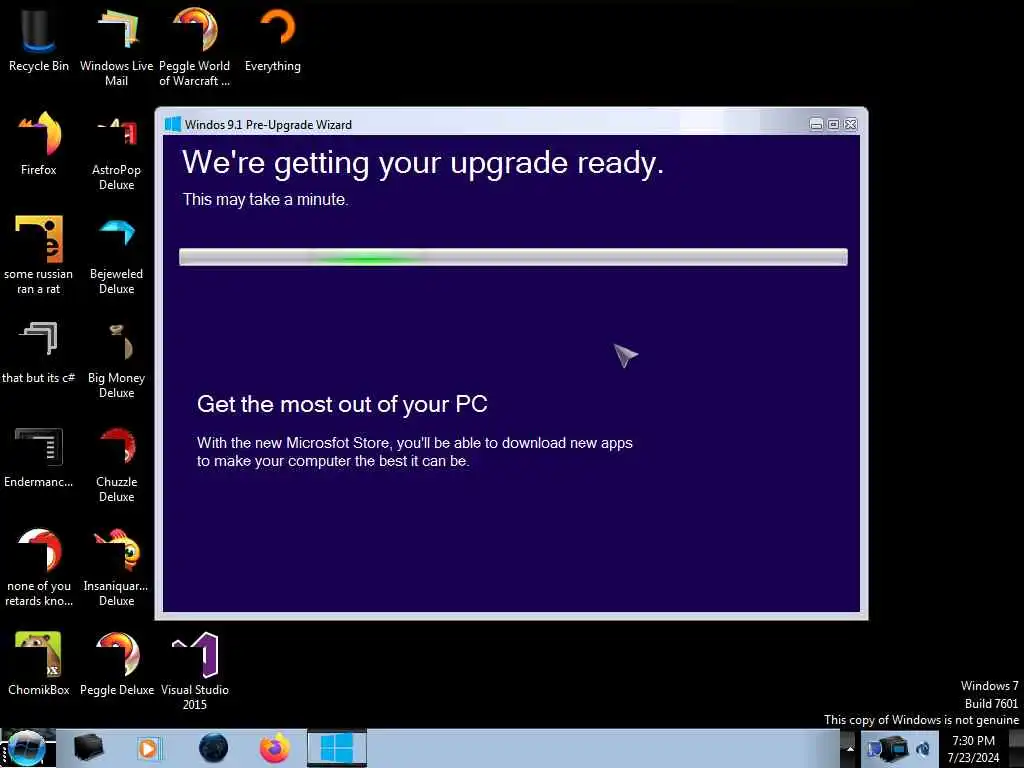Open the media player taskbar icon
Screen dimensions: 1024x768
click(x=148, y=748)
